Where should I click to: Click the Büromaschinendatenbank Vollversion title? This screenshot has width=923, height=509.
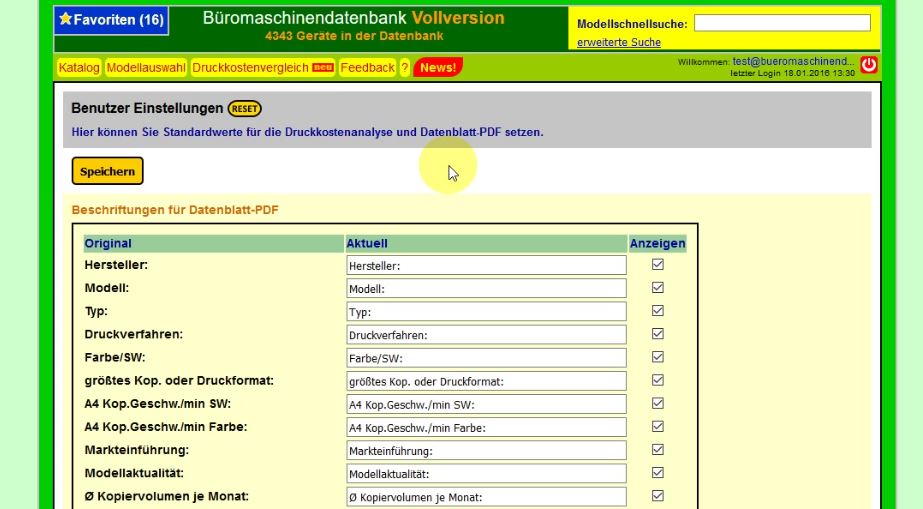point(353,18)
